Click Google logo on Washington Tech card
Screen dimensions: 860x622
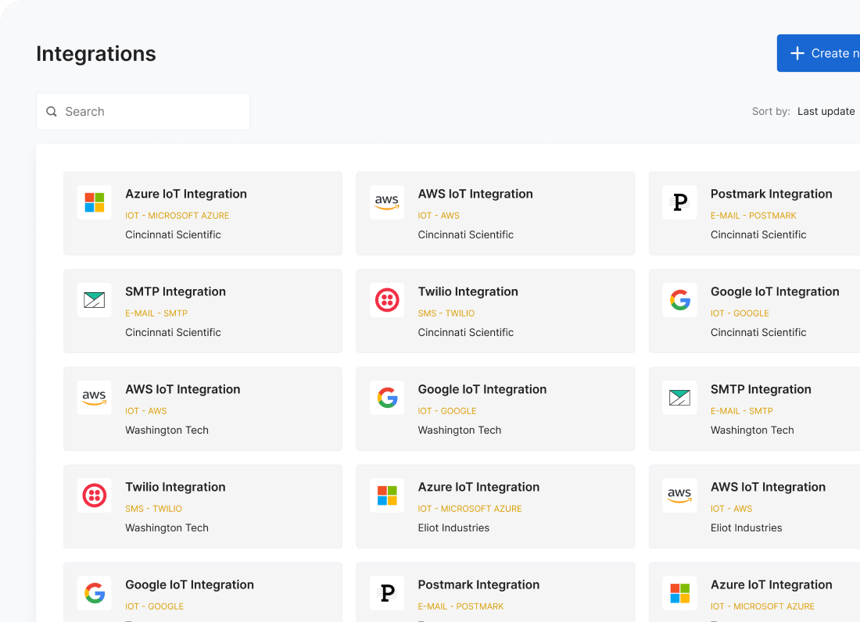point(387,398)
